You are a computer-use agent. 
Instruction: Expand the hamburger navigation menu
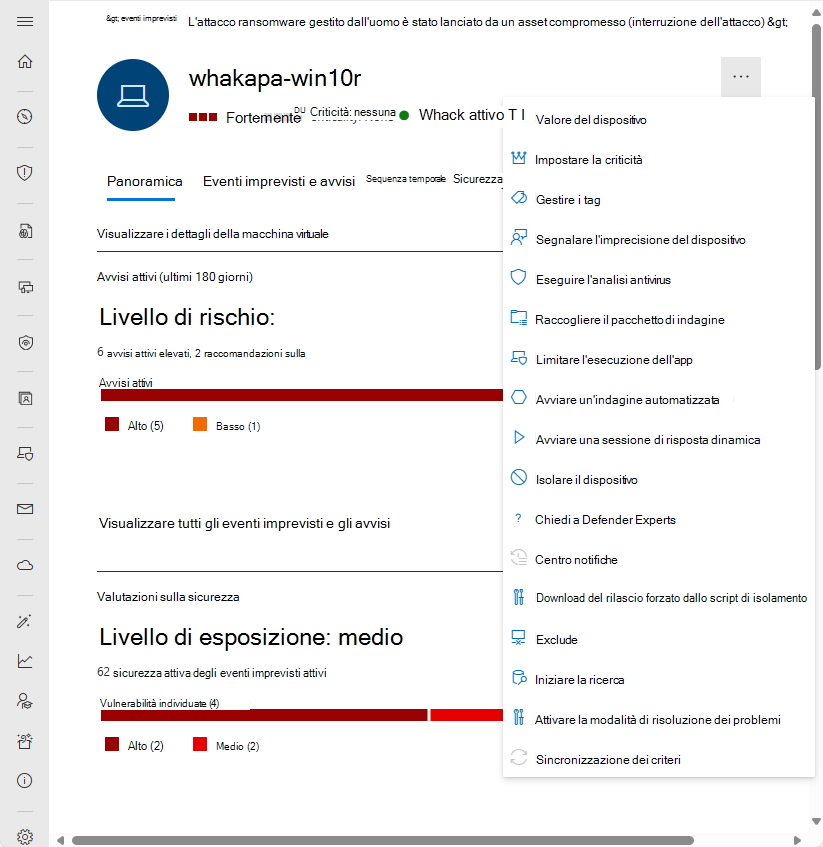coord(25,21)
